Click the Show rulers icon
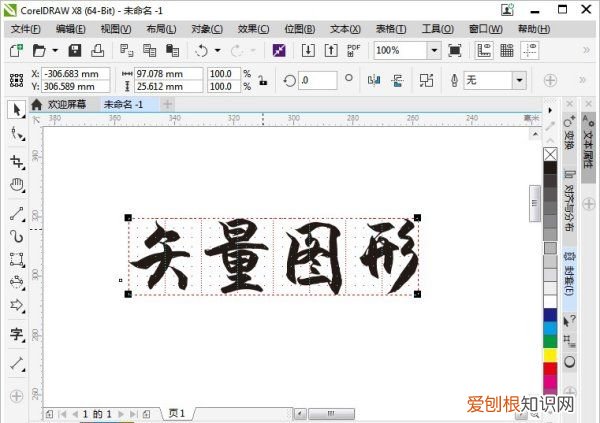The image size is (600, 423). click(x=484, y=51)
